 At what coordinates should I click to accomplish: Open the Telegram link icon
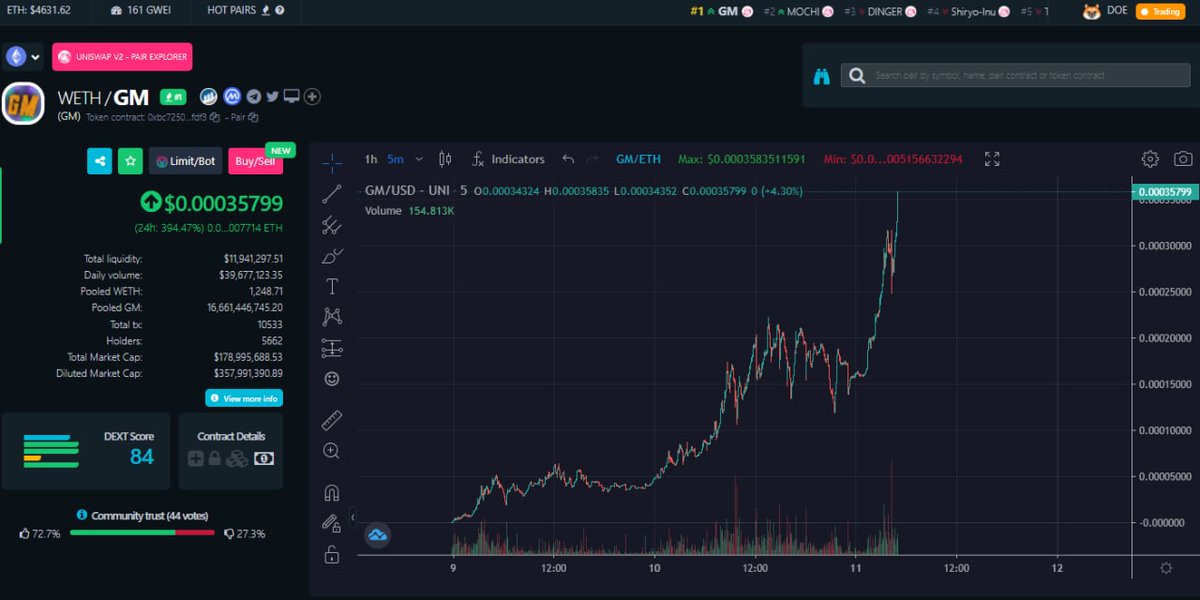tap(254, 97)
